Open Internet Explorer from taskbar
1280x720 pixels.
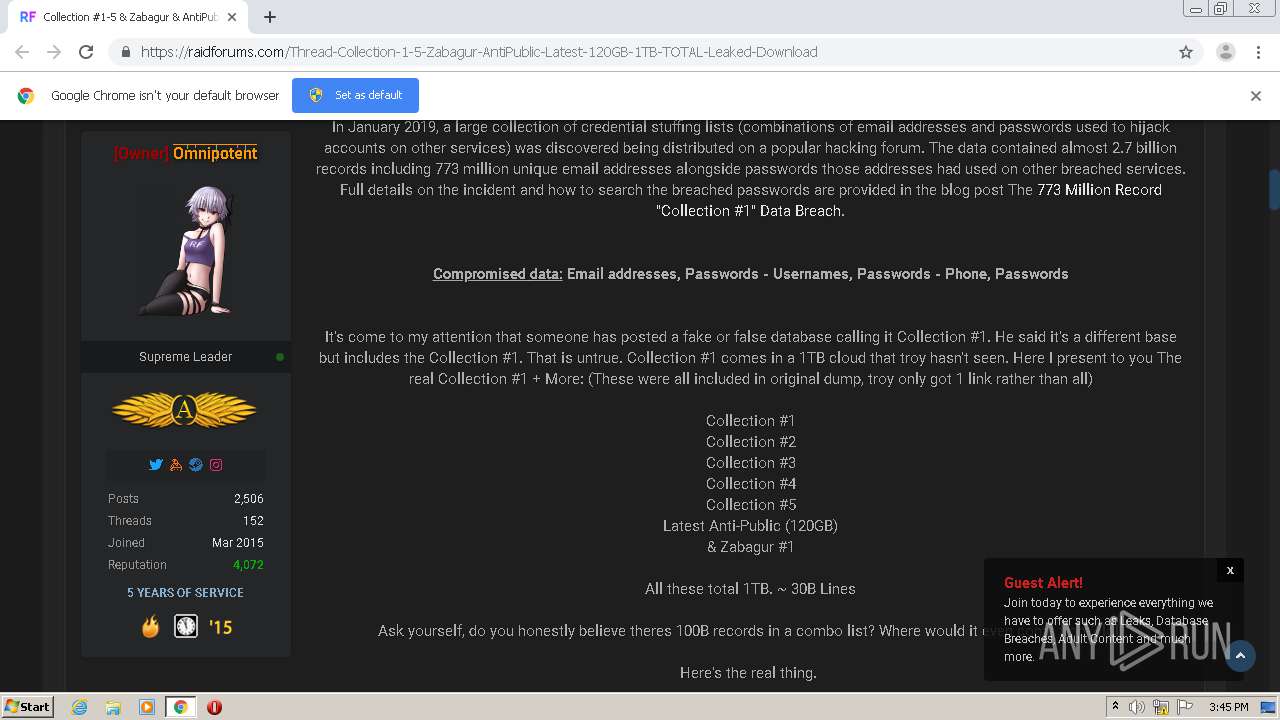tap(79, 707)
